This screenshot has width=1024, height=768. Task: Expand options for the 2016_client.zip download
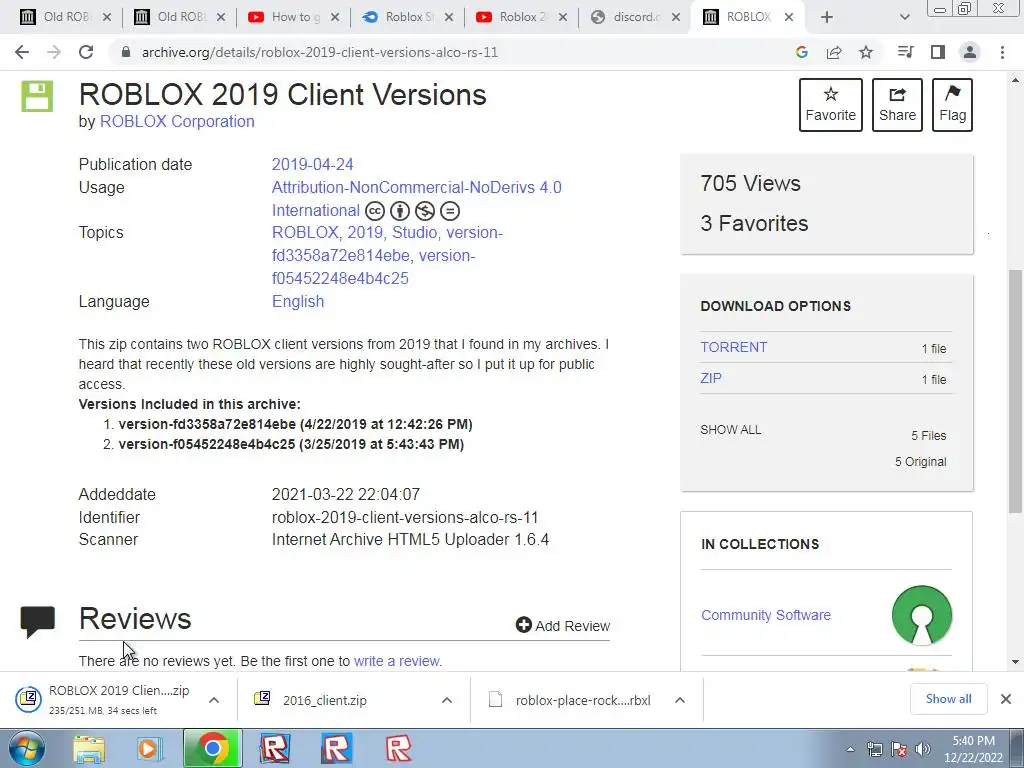(447, 700)
